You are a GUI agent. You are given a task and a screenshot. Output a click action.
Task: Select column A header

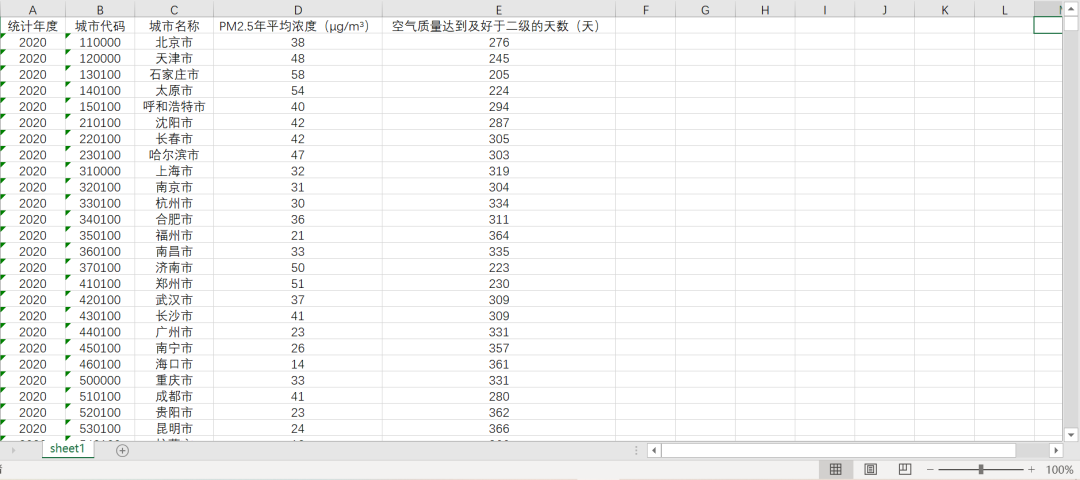(x=33, y=10)
